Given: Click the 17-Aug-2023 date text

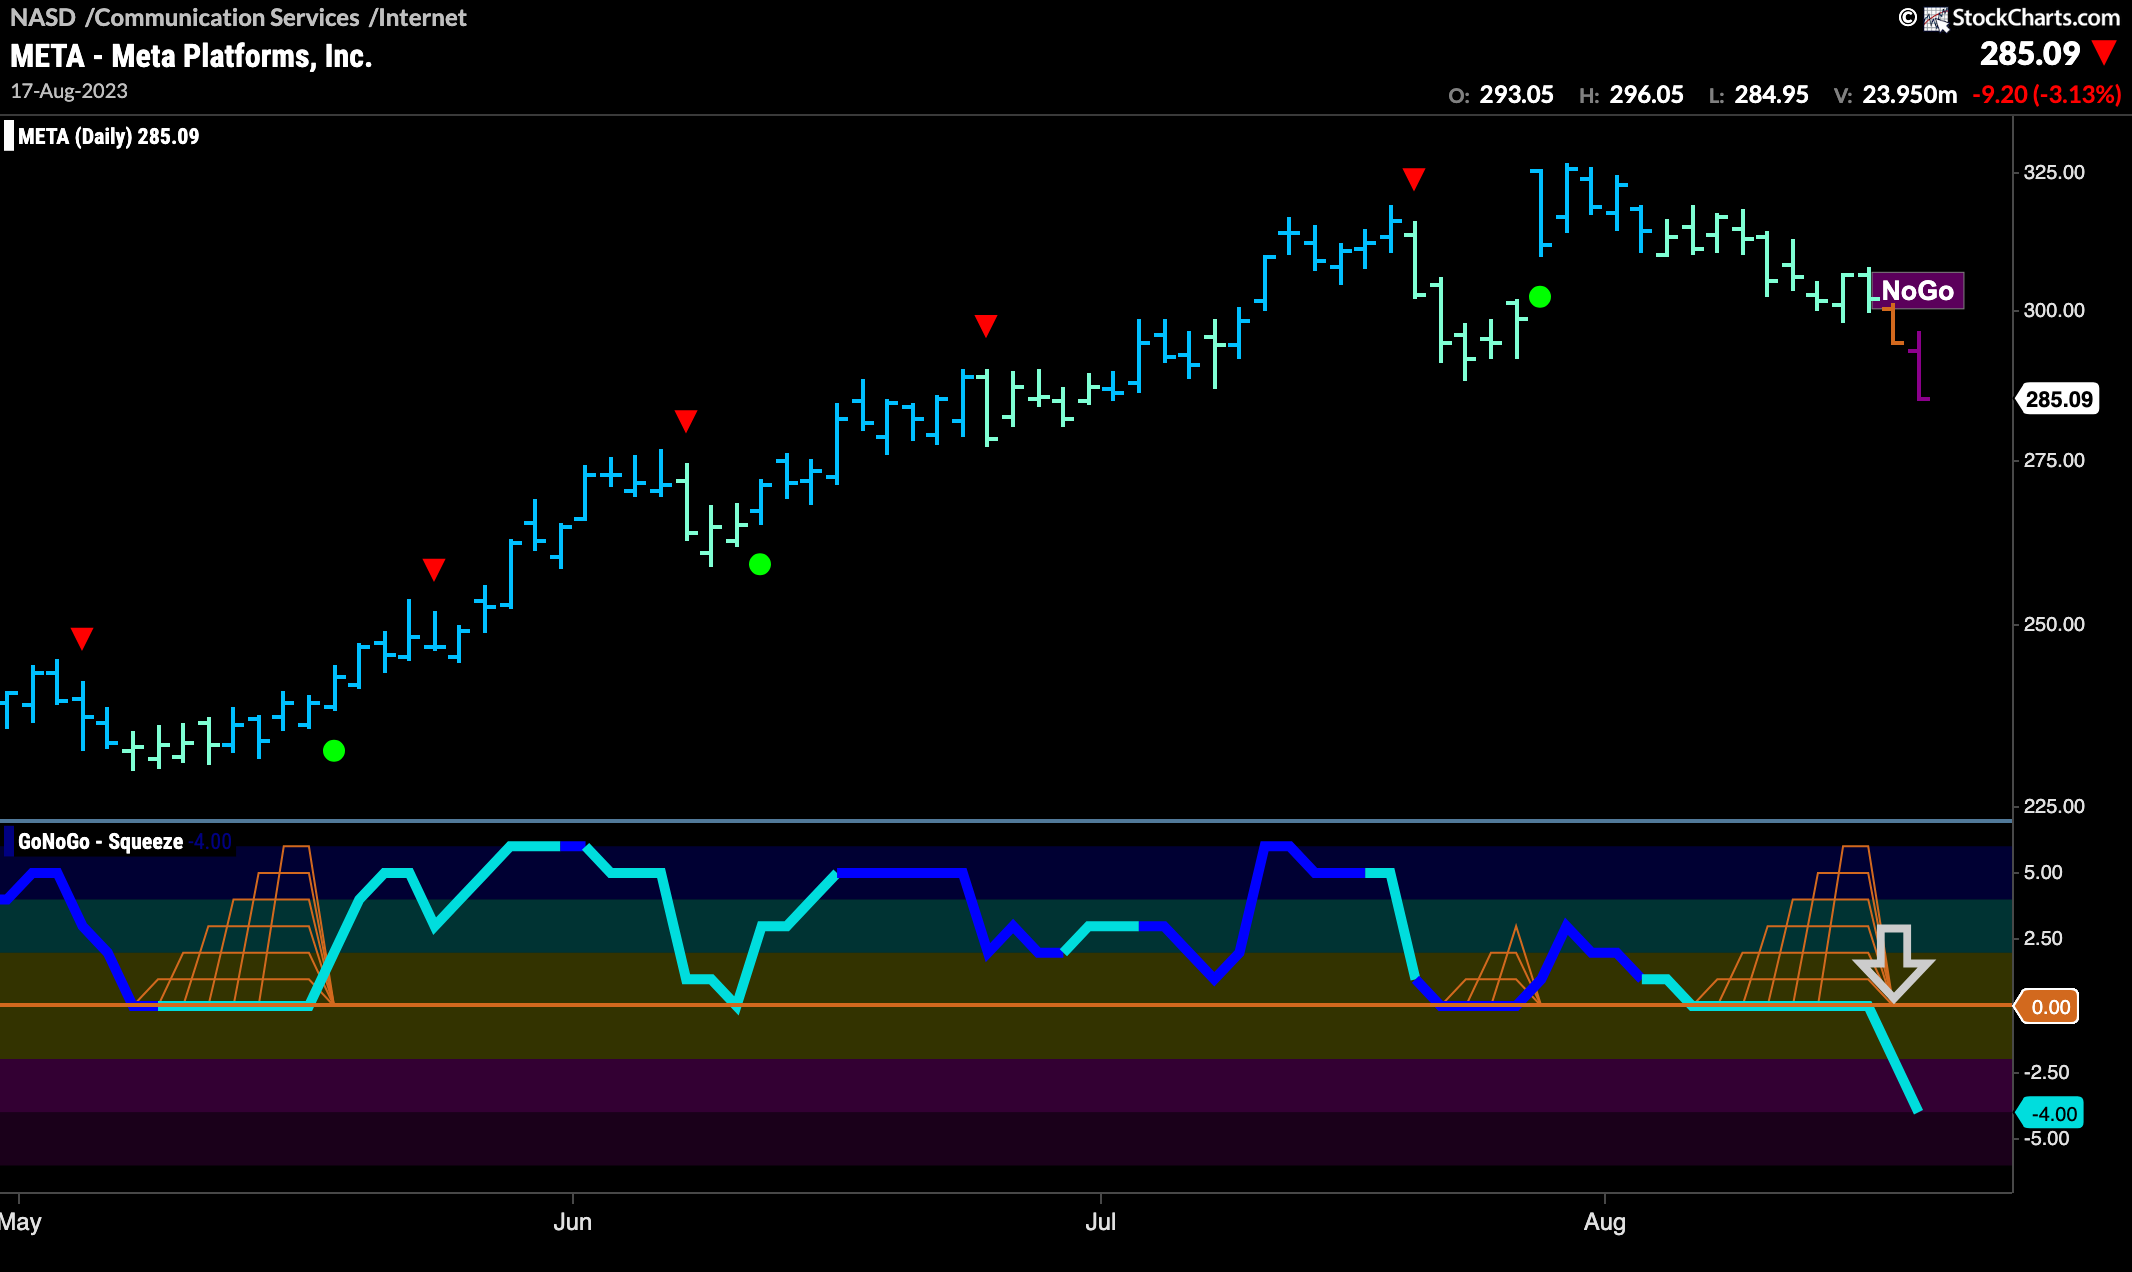Looking at the screenshot, I should [x=69, y=91].
